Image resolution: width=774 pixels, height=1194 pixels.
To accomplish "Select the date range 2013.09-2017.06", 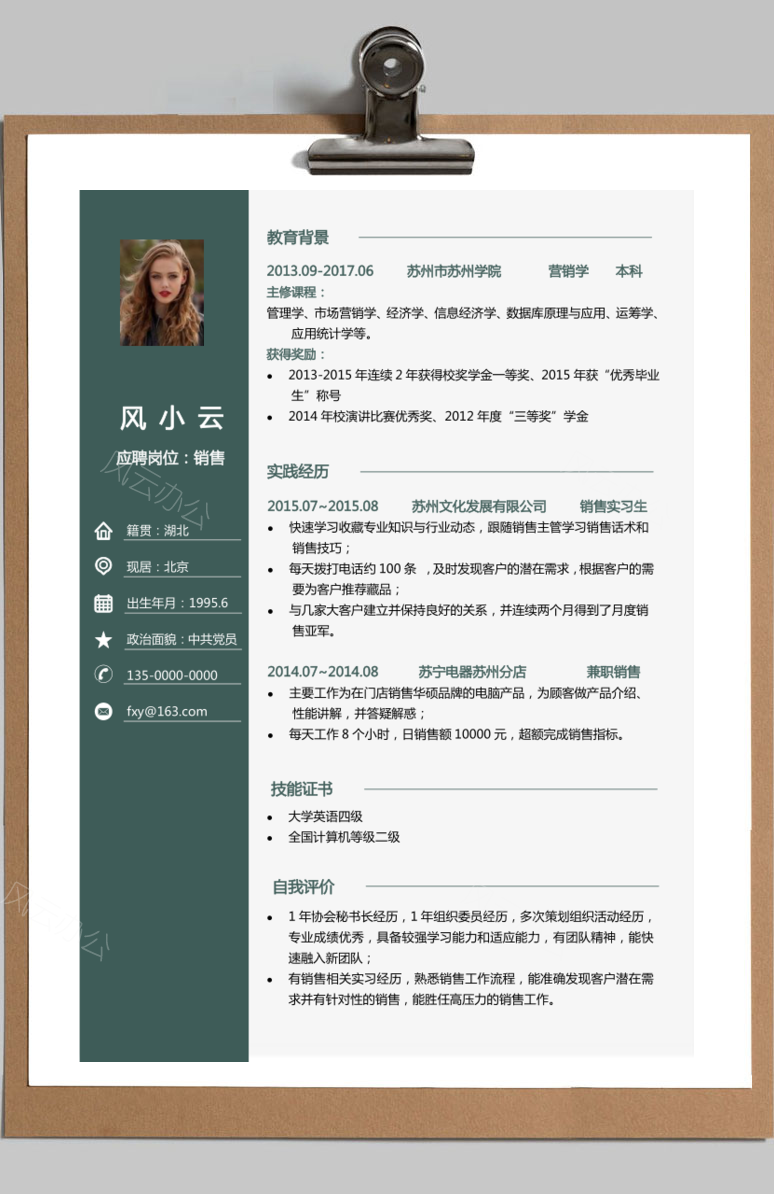I will coord(320,271).
